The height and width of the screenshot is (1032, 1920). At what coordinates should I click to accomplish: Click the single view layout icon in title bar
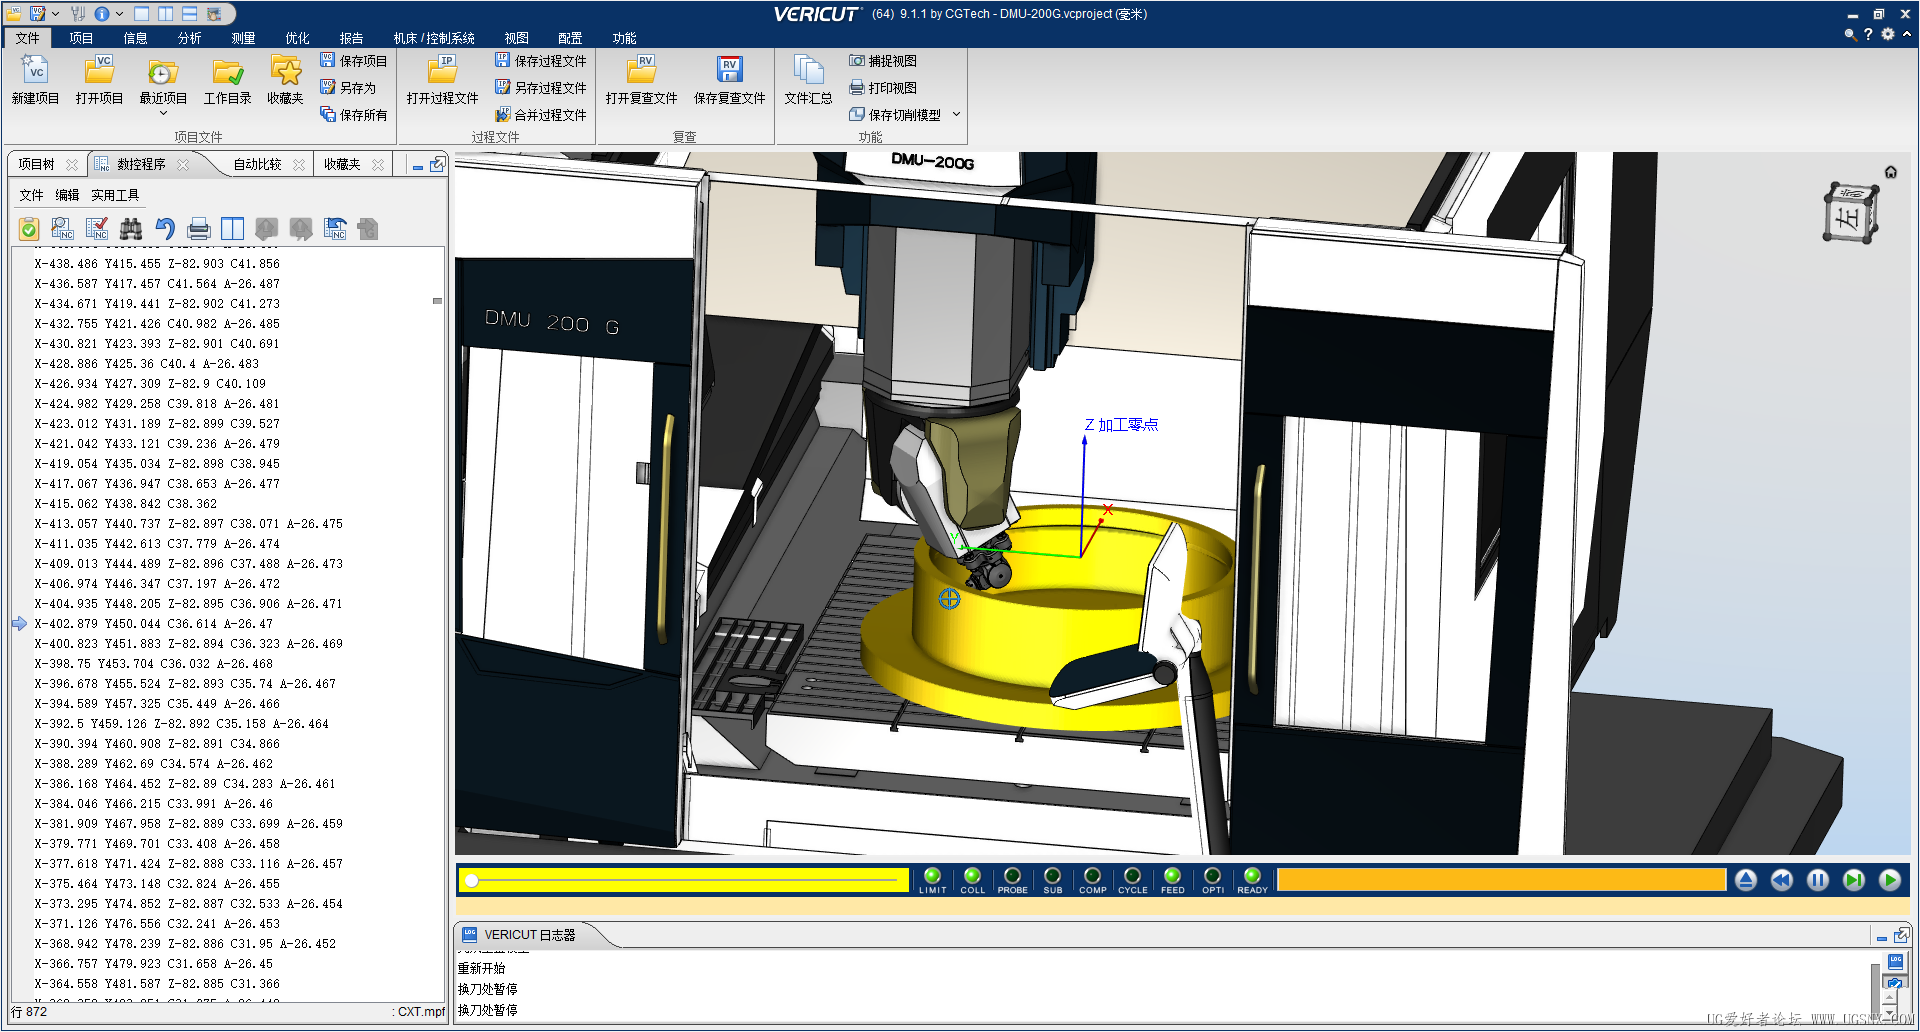[141, 14]
